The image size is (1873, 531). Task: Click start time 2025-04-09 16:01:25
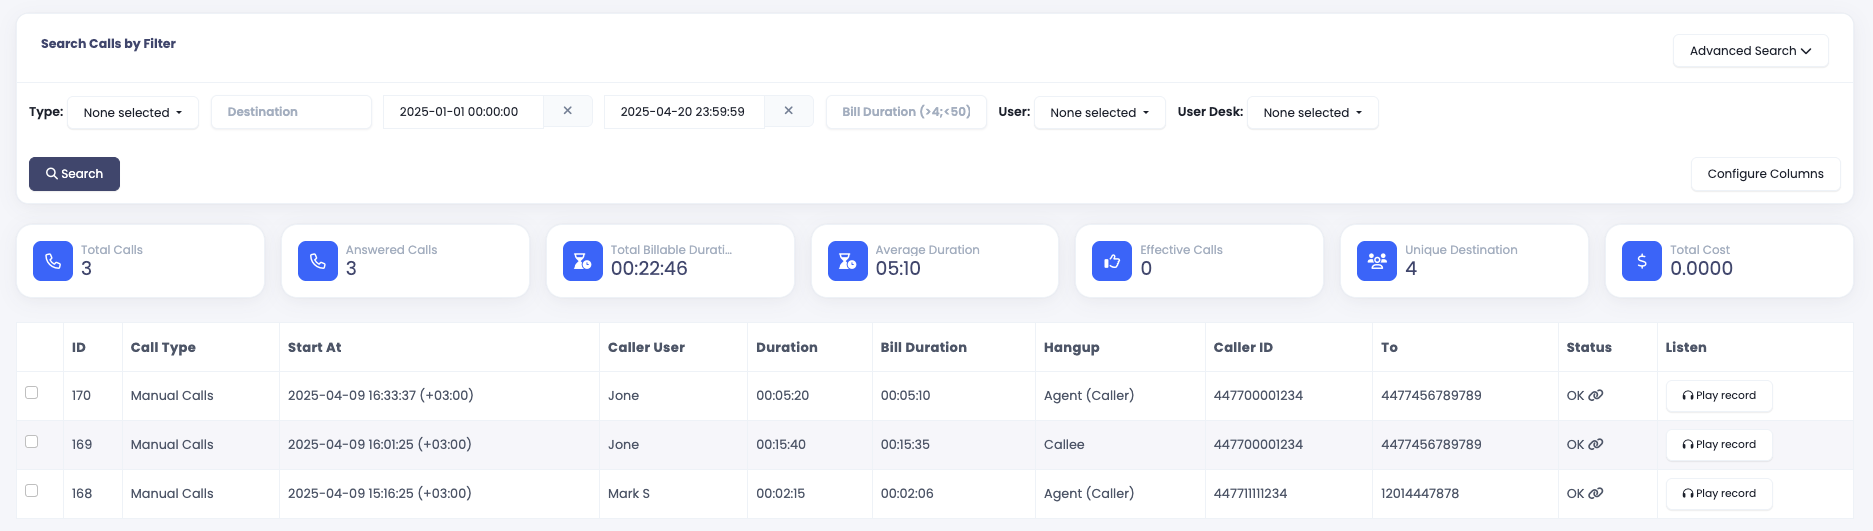[x=379, y=445]
